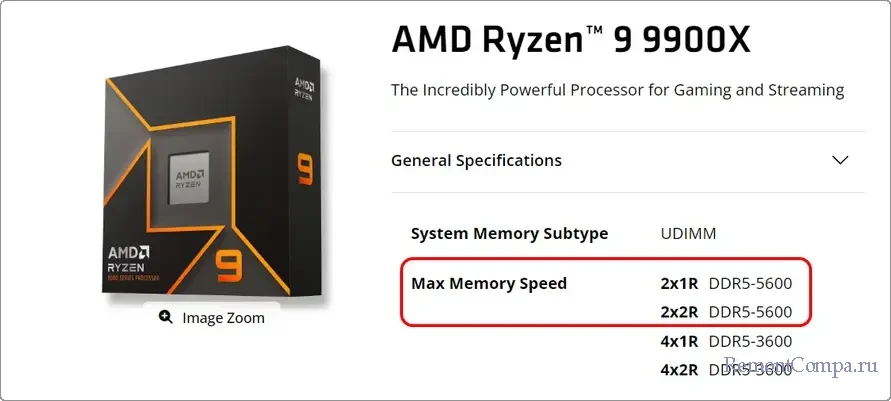Click the General Specifications section heading
The image size is (891, 401).
[x=476, y=160]
